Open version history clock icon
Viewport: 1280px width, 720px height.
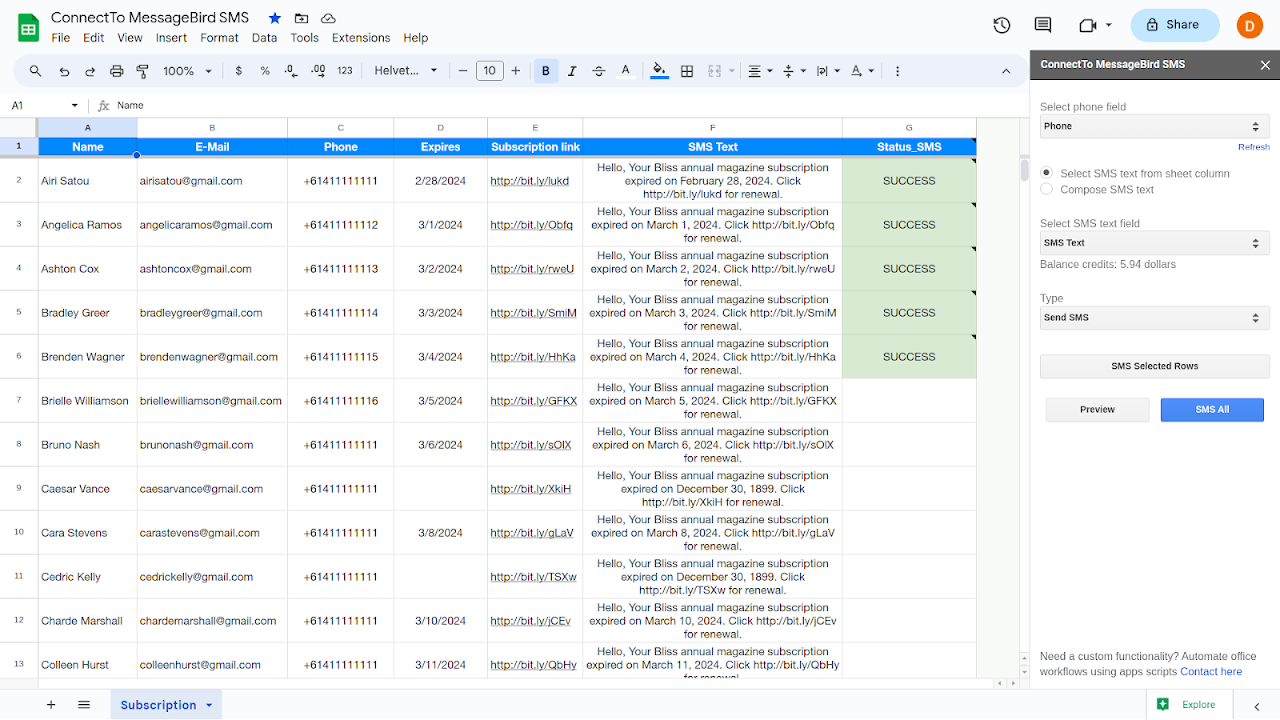point(1002,25)
